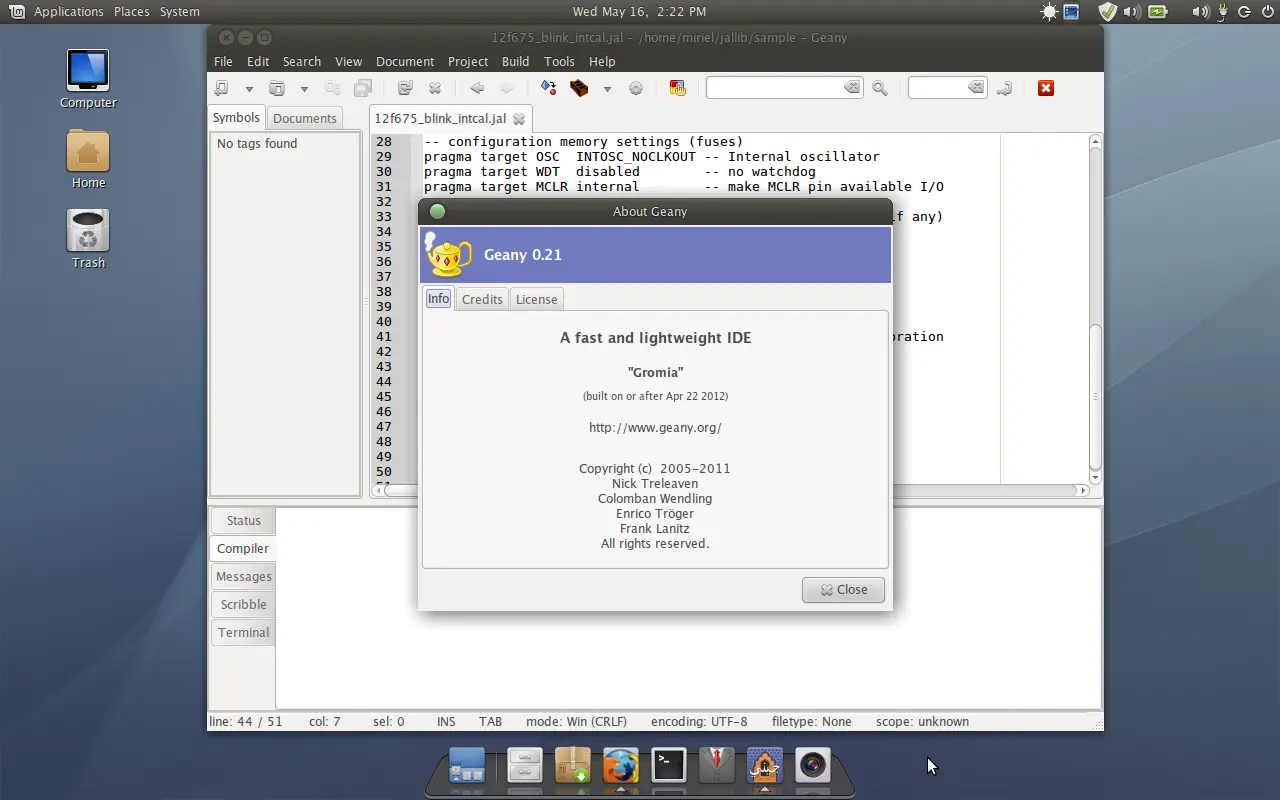Jump to the entered line number

1004,88
